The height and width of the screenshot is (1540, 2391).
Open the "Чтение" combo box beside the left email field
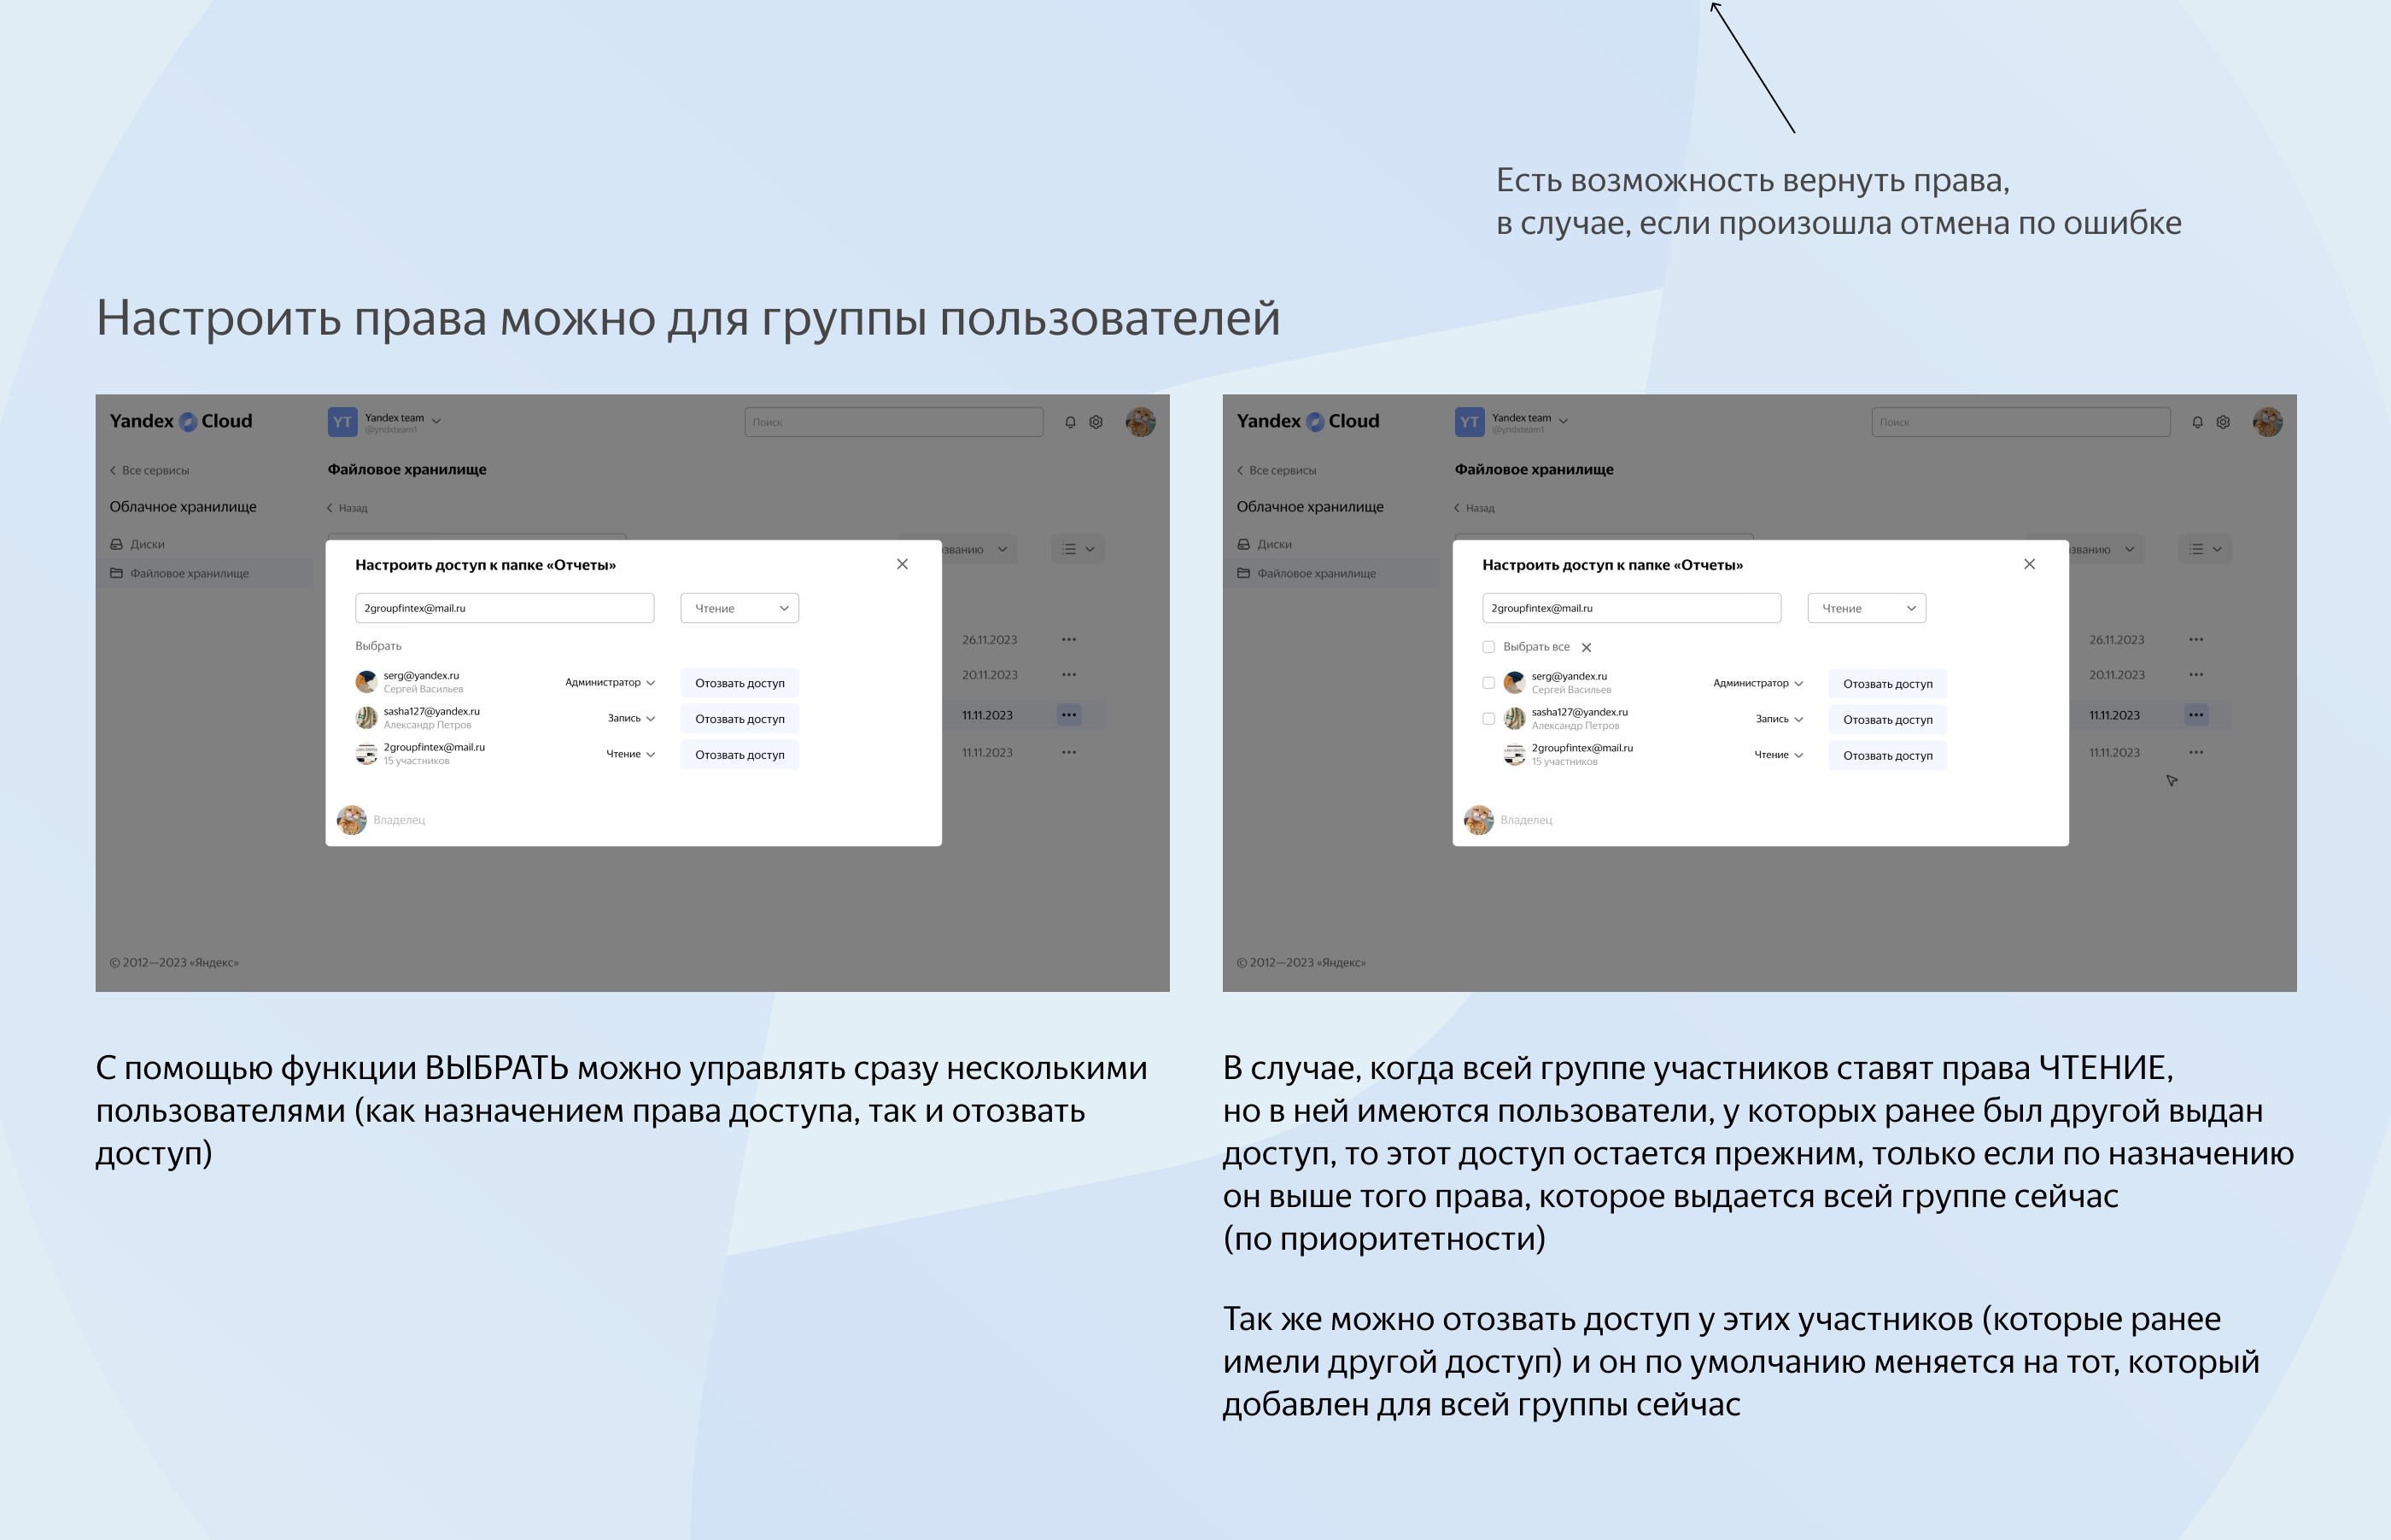(739, 608)
